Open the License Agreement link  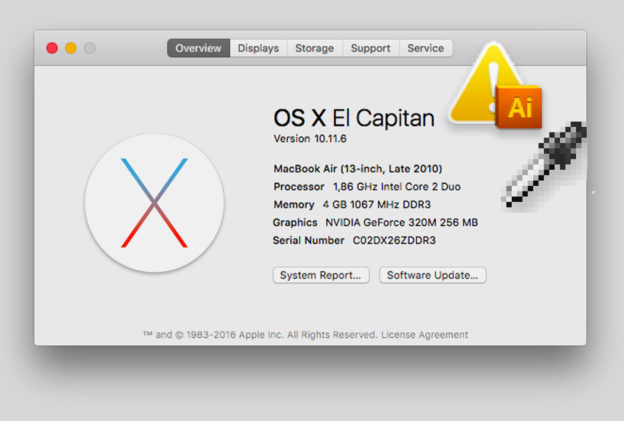[424, 335]
